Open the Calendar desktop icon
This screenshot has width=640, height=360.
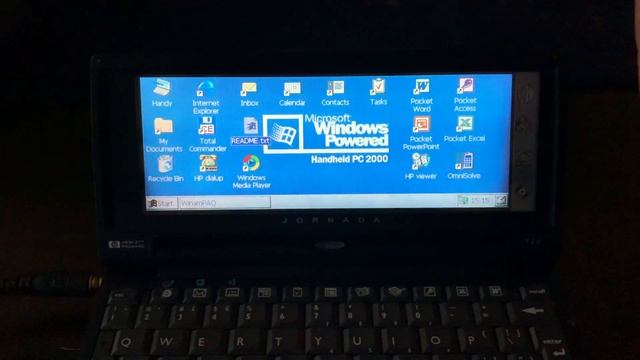click(292, 93)
